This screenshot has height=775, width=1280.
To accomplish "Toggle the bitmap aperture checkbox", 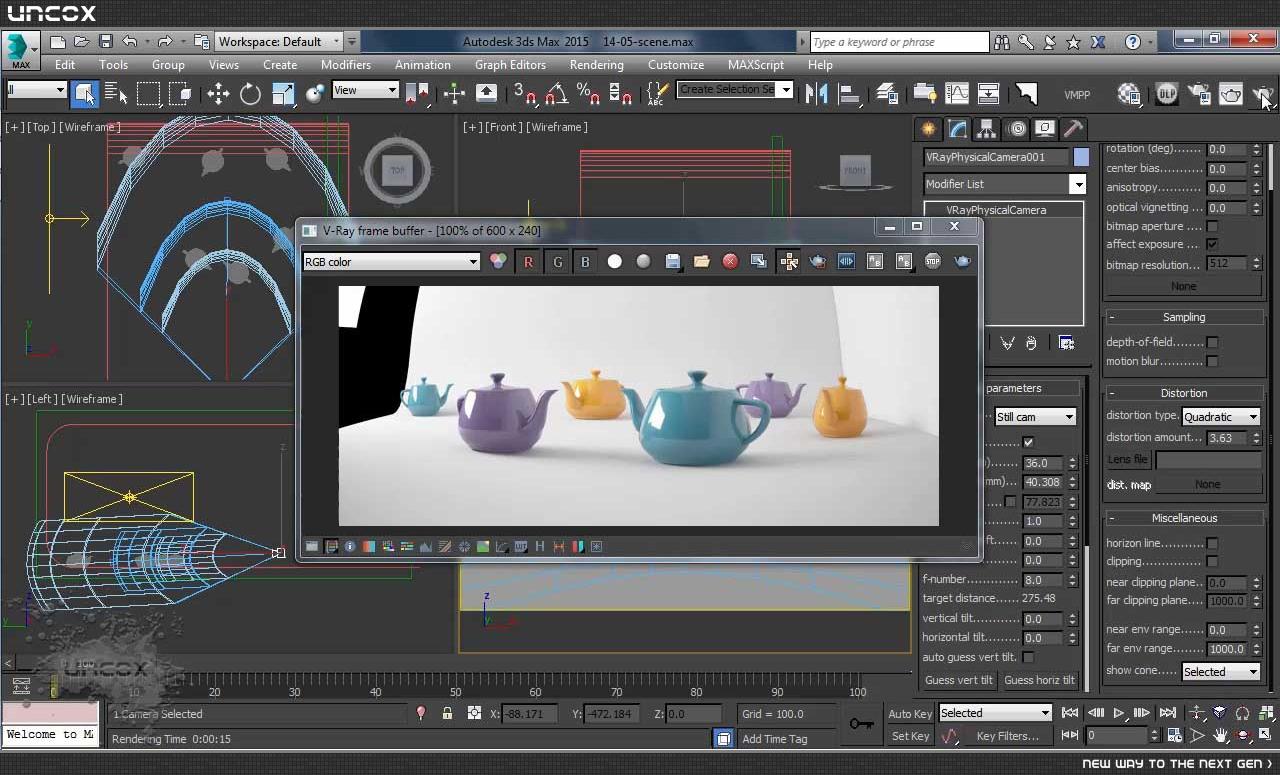I will tap(1212, 226).
